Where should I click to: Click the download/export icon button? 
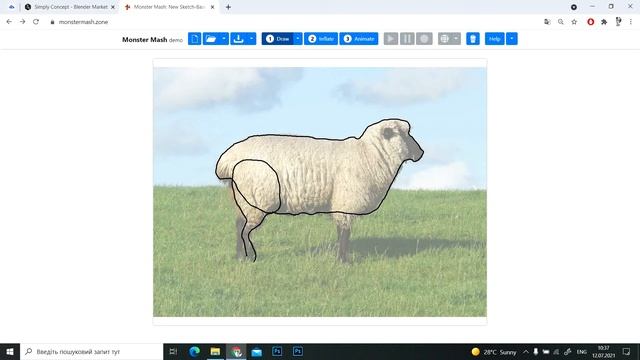point(238,39)
